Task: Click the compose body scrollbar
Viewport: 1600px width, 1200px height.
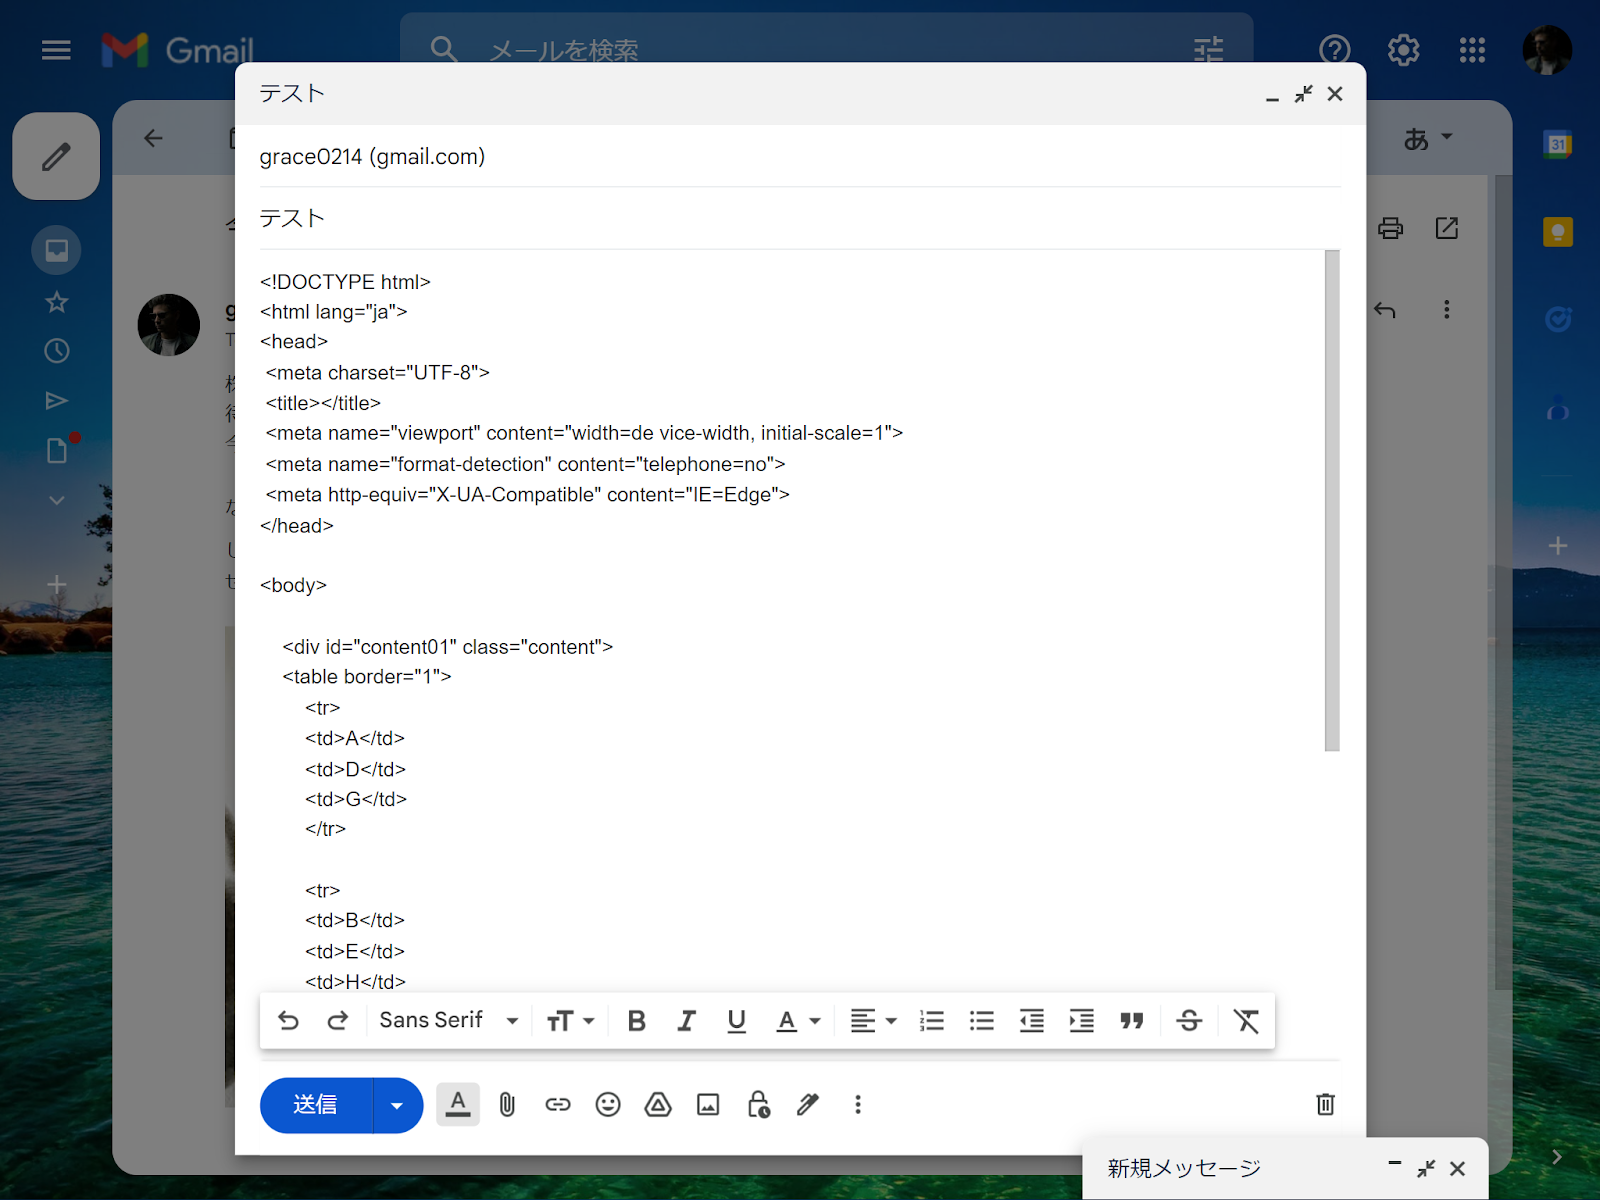Action: tap(1332, 500)
